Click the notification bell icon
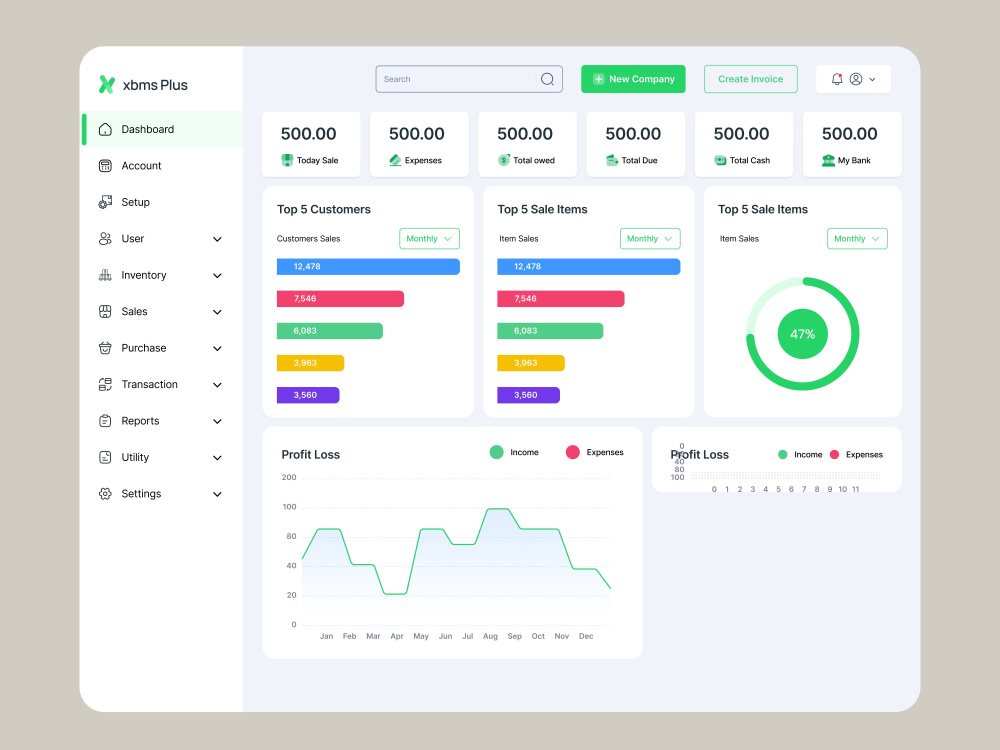 [x=838, y=78]
